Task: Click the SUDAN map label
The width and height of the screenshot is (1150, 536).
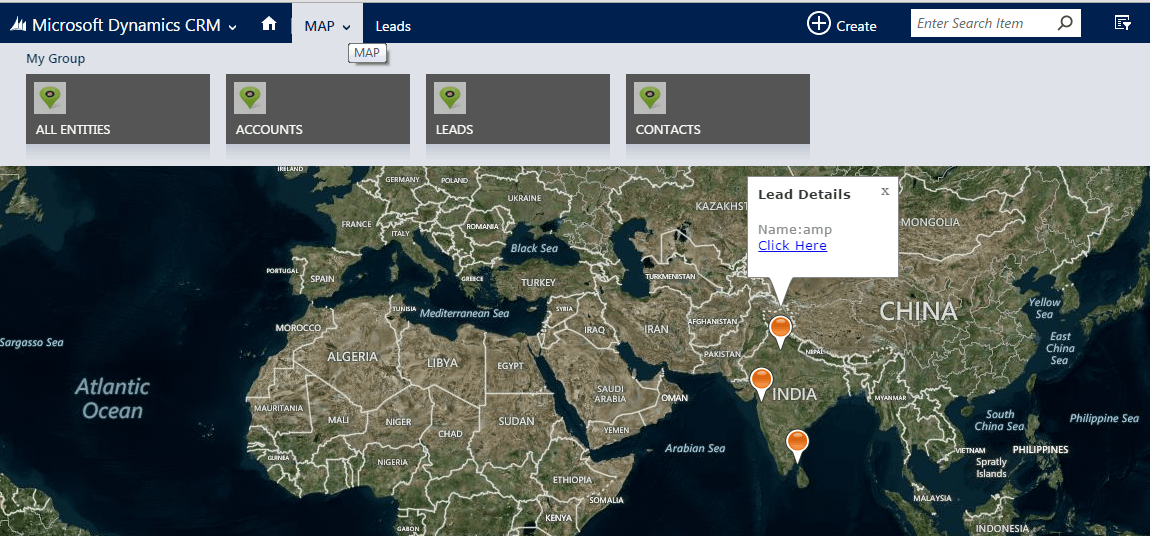Action: [516, 421]
